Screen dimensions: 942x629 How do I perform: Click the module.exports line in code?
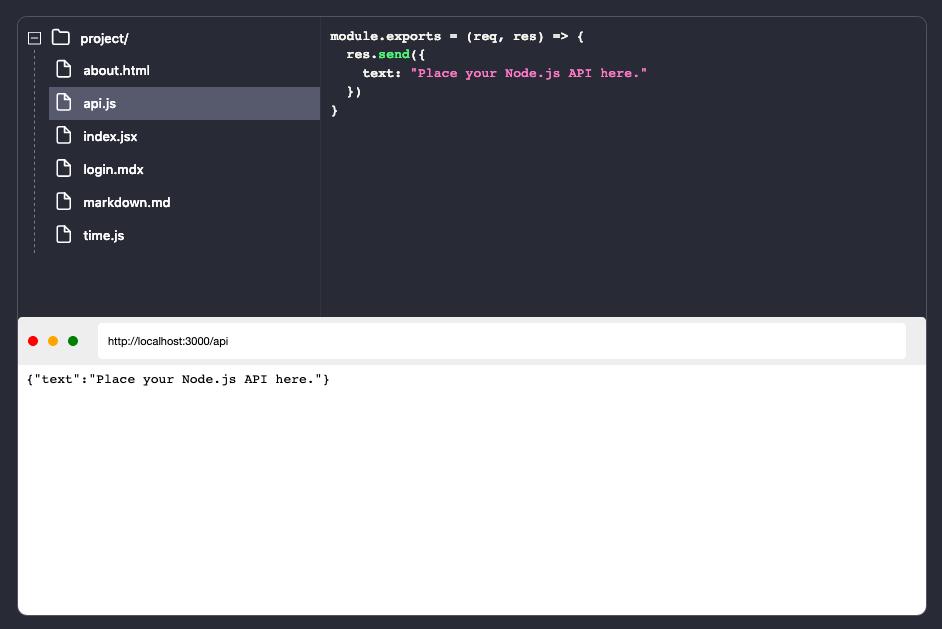[x=457, y=37]
